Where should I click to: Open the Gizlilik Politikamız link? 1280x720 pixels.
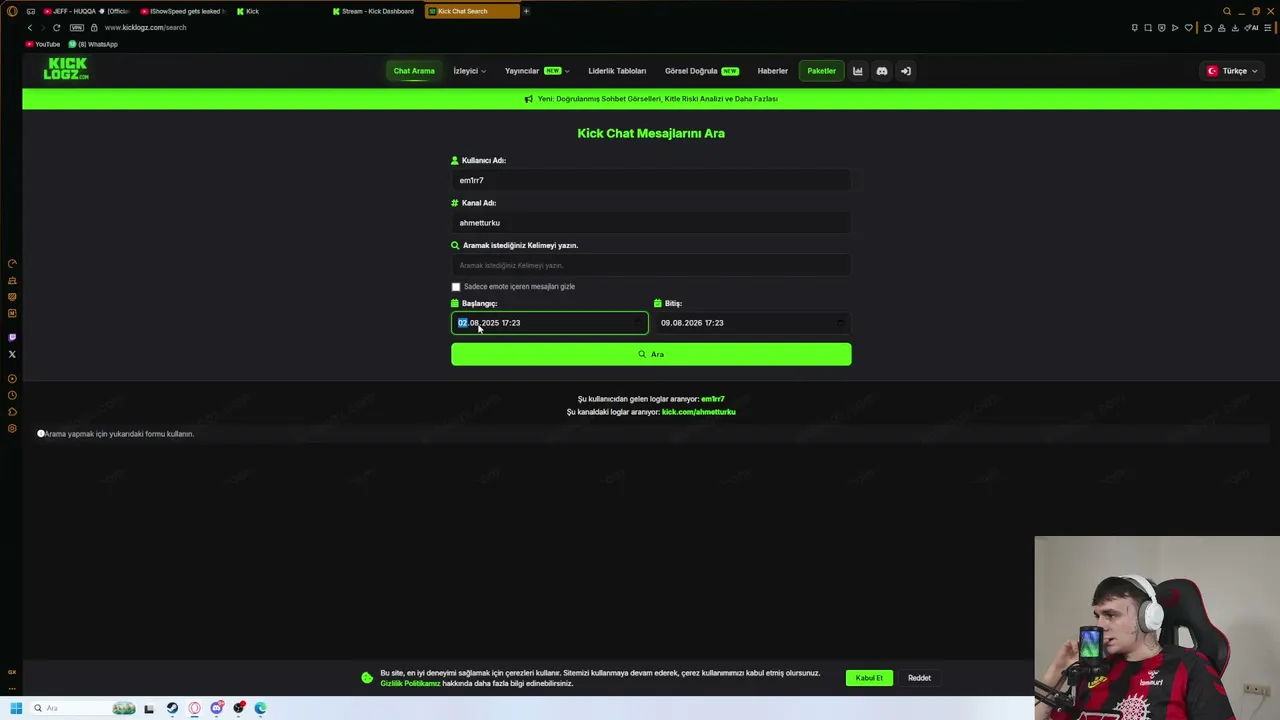tap(410, 684)
